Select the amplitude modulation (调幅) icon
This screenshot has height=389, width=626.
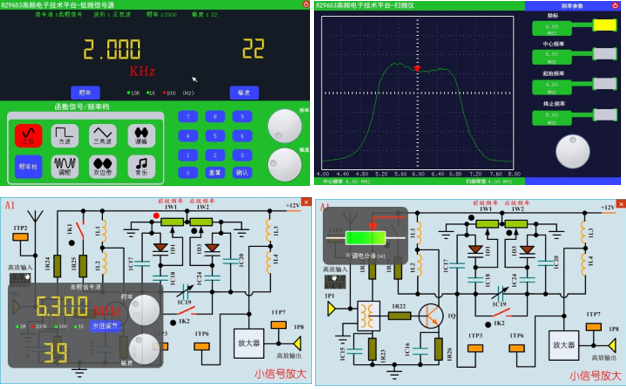[x=141, y=135]
